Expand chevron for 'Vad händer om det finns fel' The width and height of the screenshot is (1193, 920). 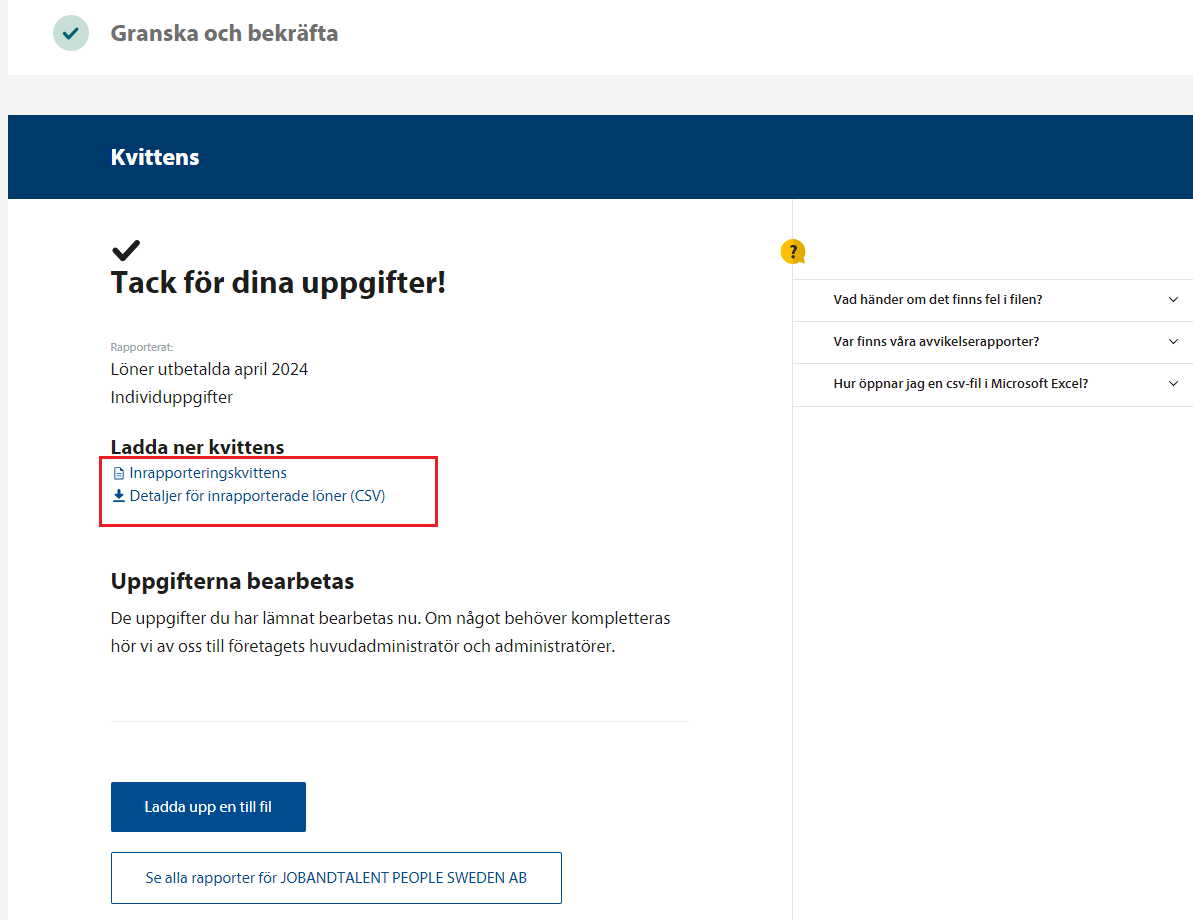tap(1173, 299)
